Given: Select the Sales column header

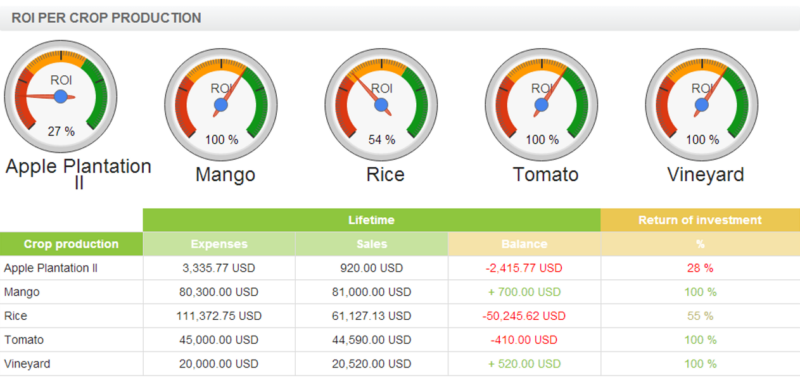Looking at the screenshot, I should point(372,244).
